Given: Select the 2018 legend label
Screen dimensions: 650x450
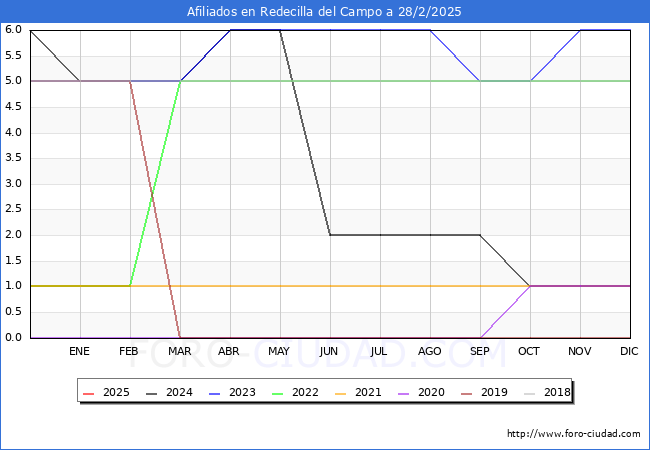Looking at the screenshot, I should click(557, 392).
